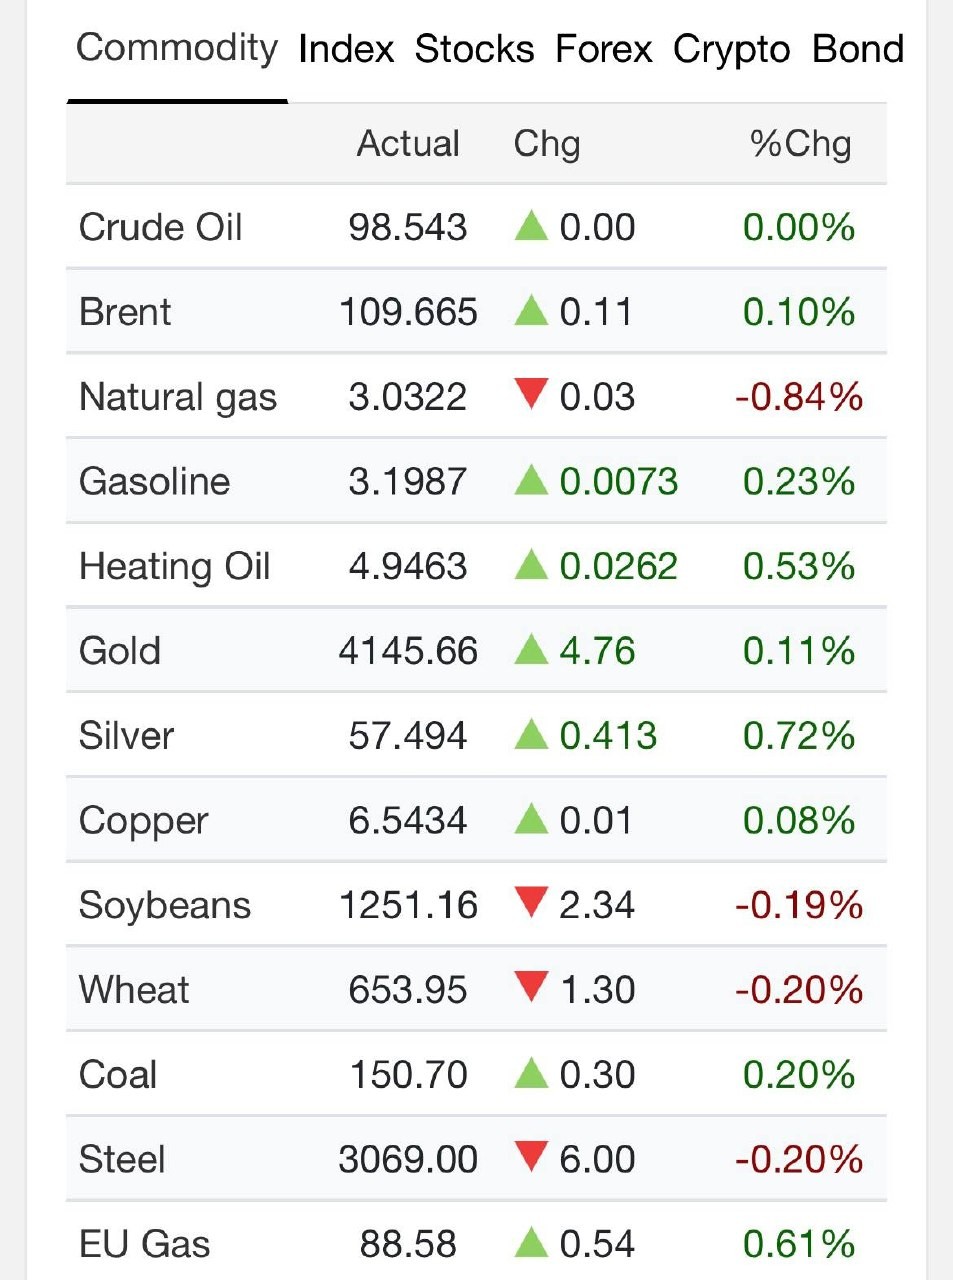This screenshot has height=1280, width=953.
Task: Click the green up arrow for Gold
Action: pyautogui.click(x=531, y=651)
